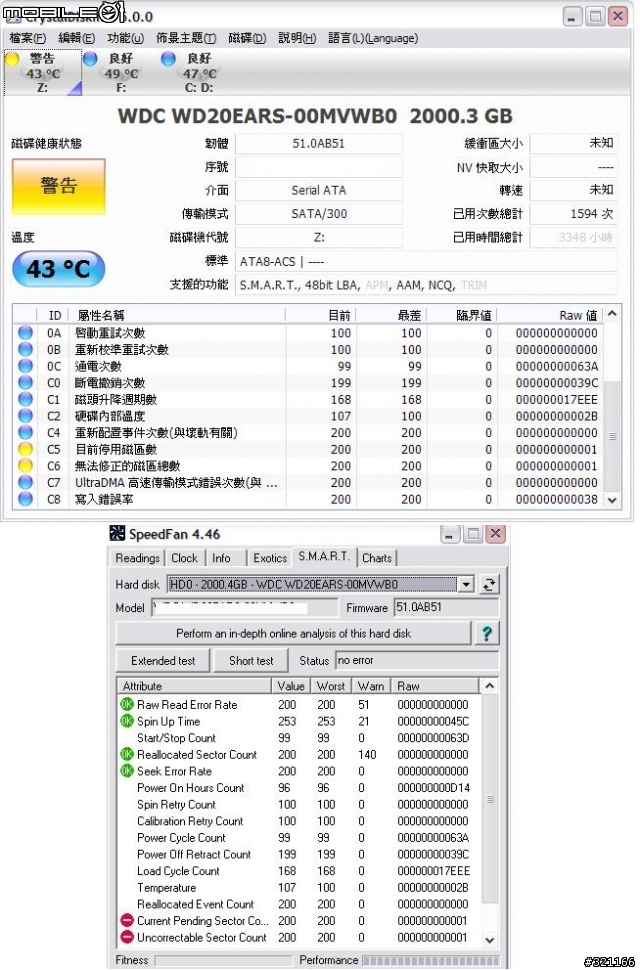Click the firmware field 51.0AB51 in CrystalDiskInfo
This screenshot has height=970, width=640.
coord(318,144)
